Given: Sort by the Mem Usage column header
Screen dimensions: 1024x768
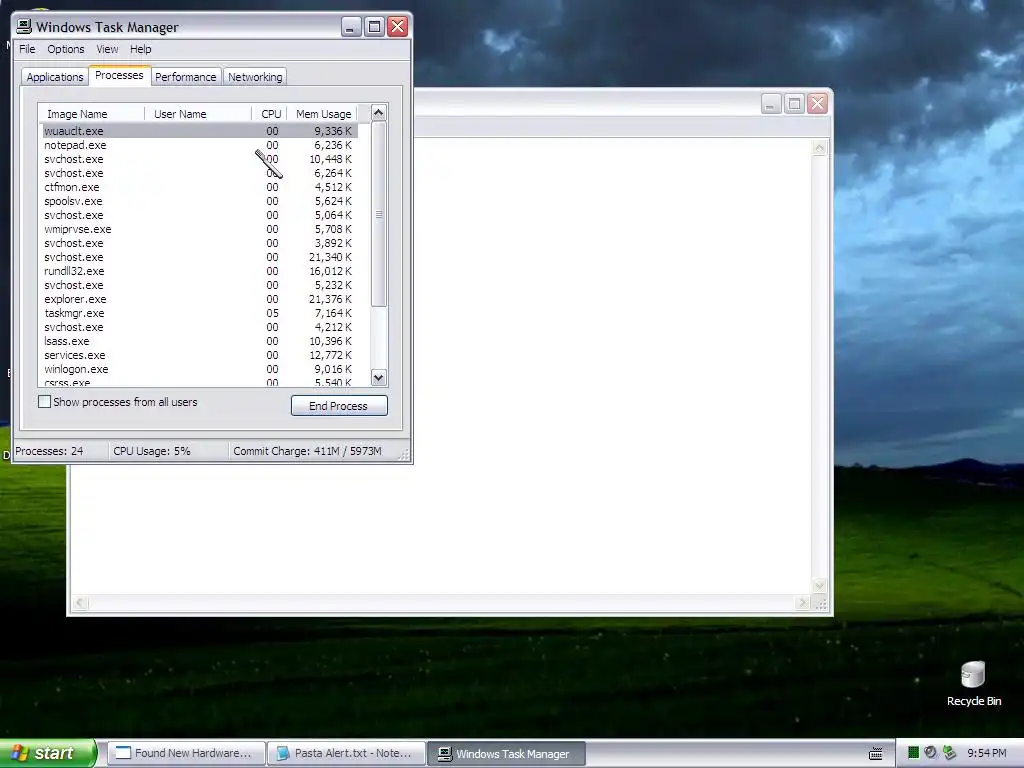Looking at the screenshot, I should click(x=323, y=114).
